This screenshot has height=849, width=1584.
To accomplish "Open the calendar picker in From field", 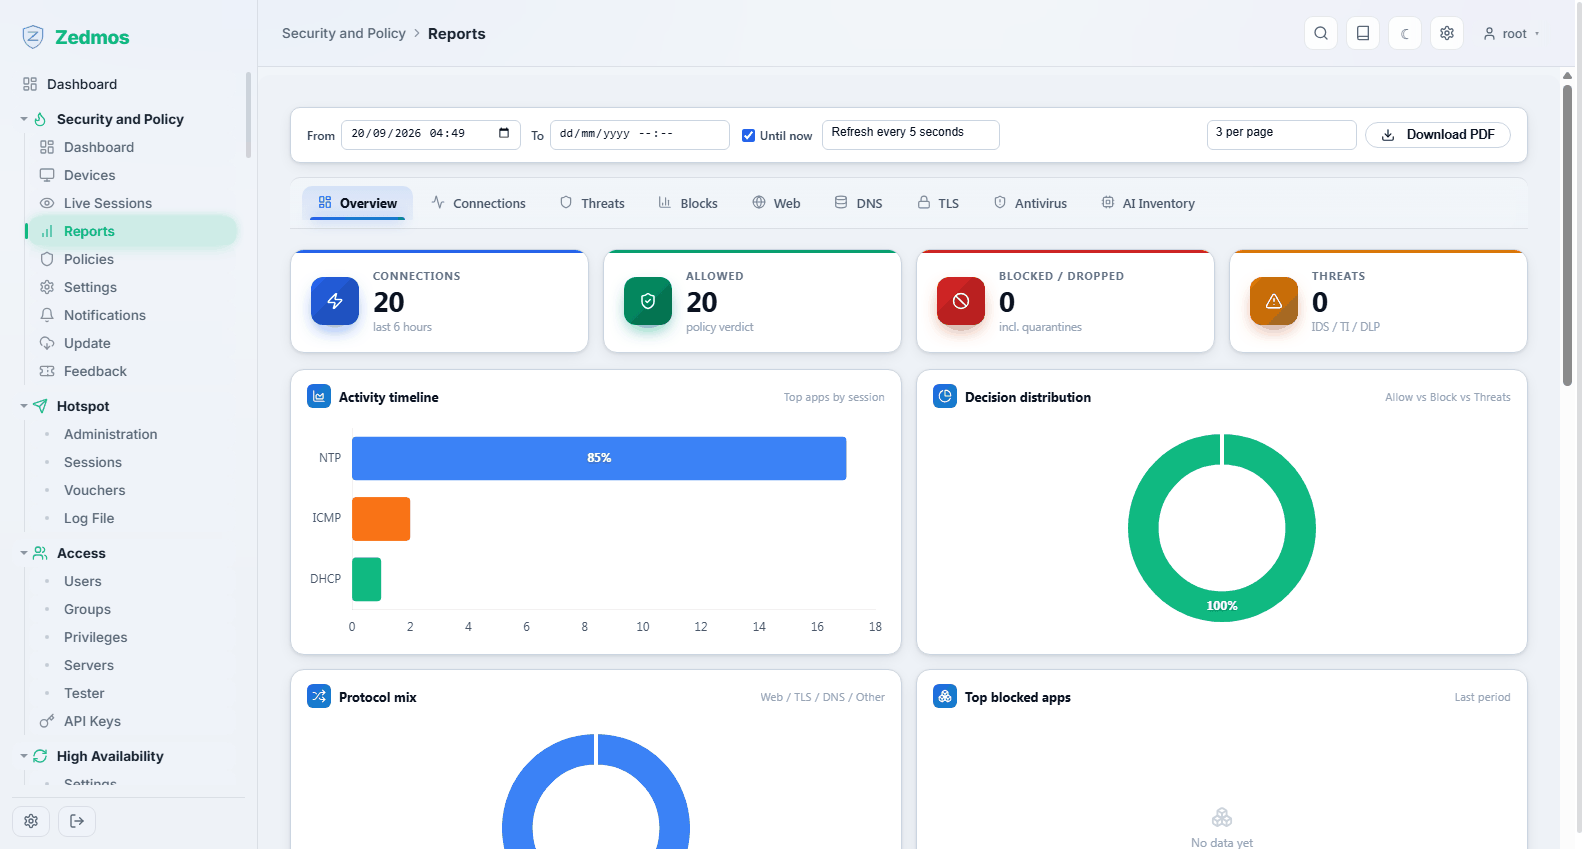I will pyautogui.click(x=504, y=133).
